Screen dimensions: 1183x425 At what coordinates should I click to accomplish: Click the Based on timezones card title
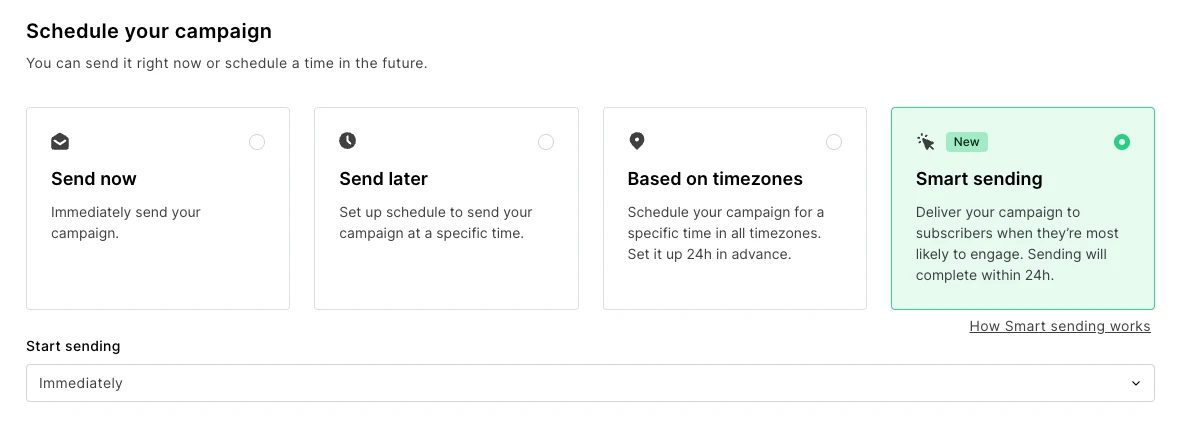[x=715, y=179]
